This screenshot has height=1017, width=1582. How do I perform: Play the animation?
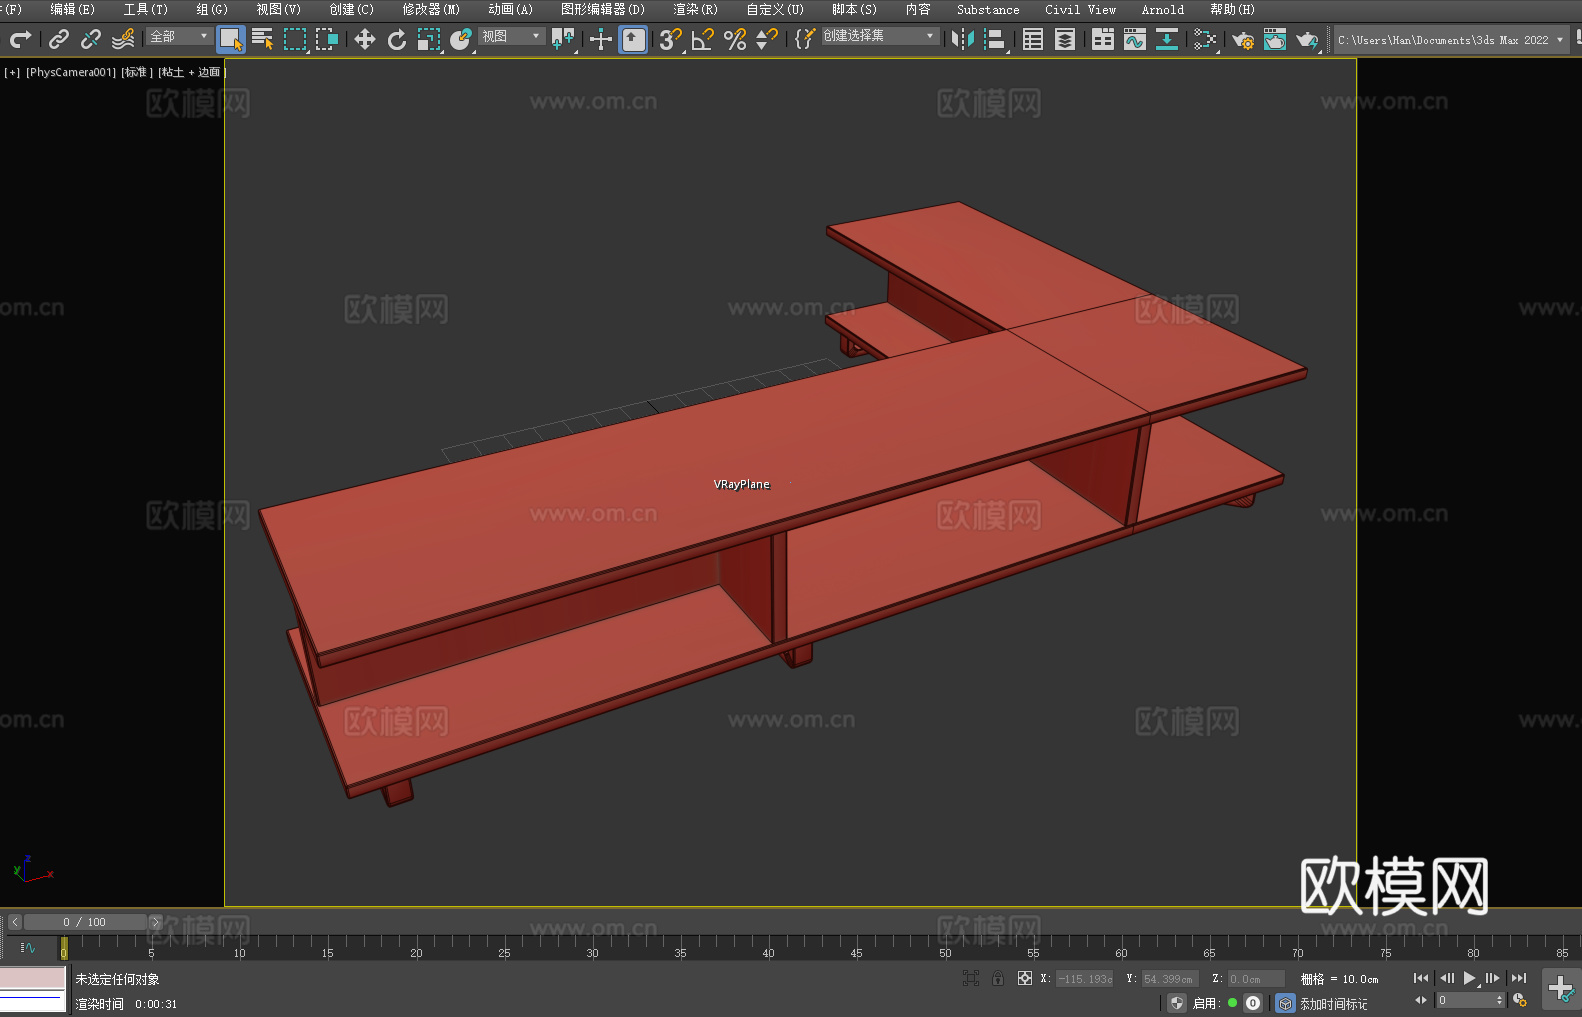(1470, 978)
